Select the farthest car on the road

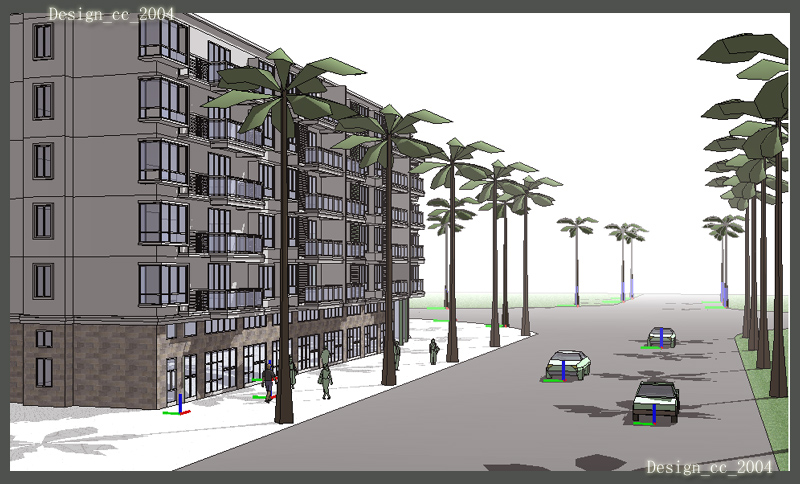coord(662,338)
